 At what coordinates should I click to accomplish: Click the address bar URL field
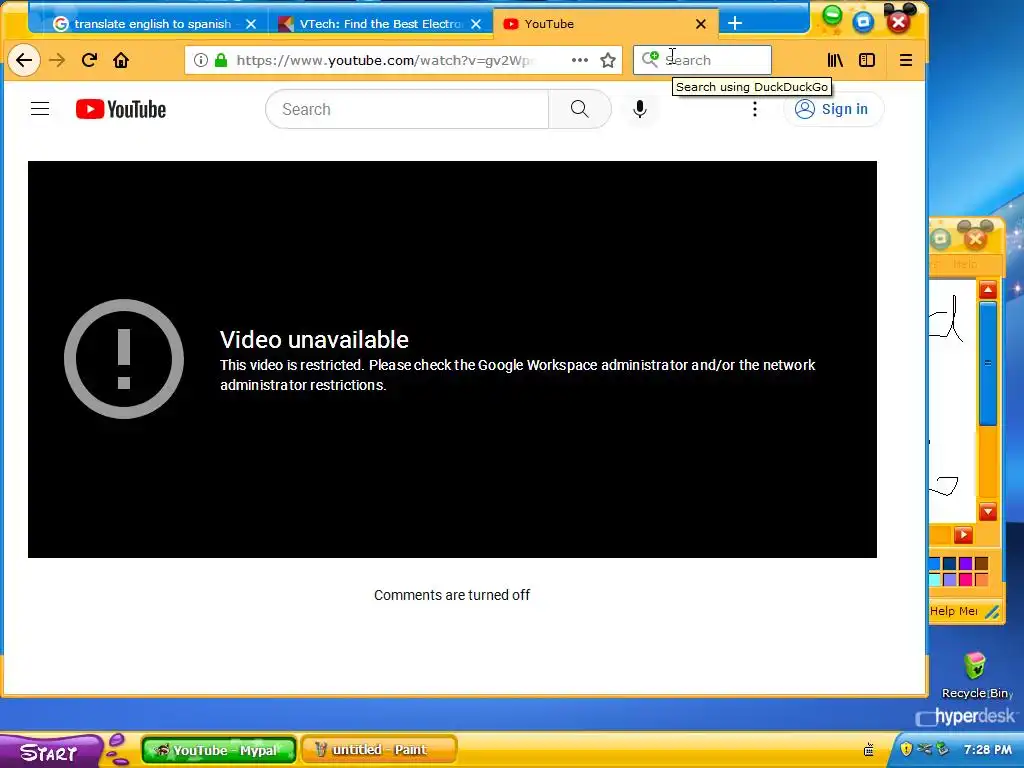coord(384,60)
